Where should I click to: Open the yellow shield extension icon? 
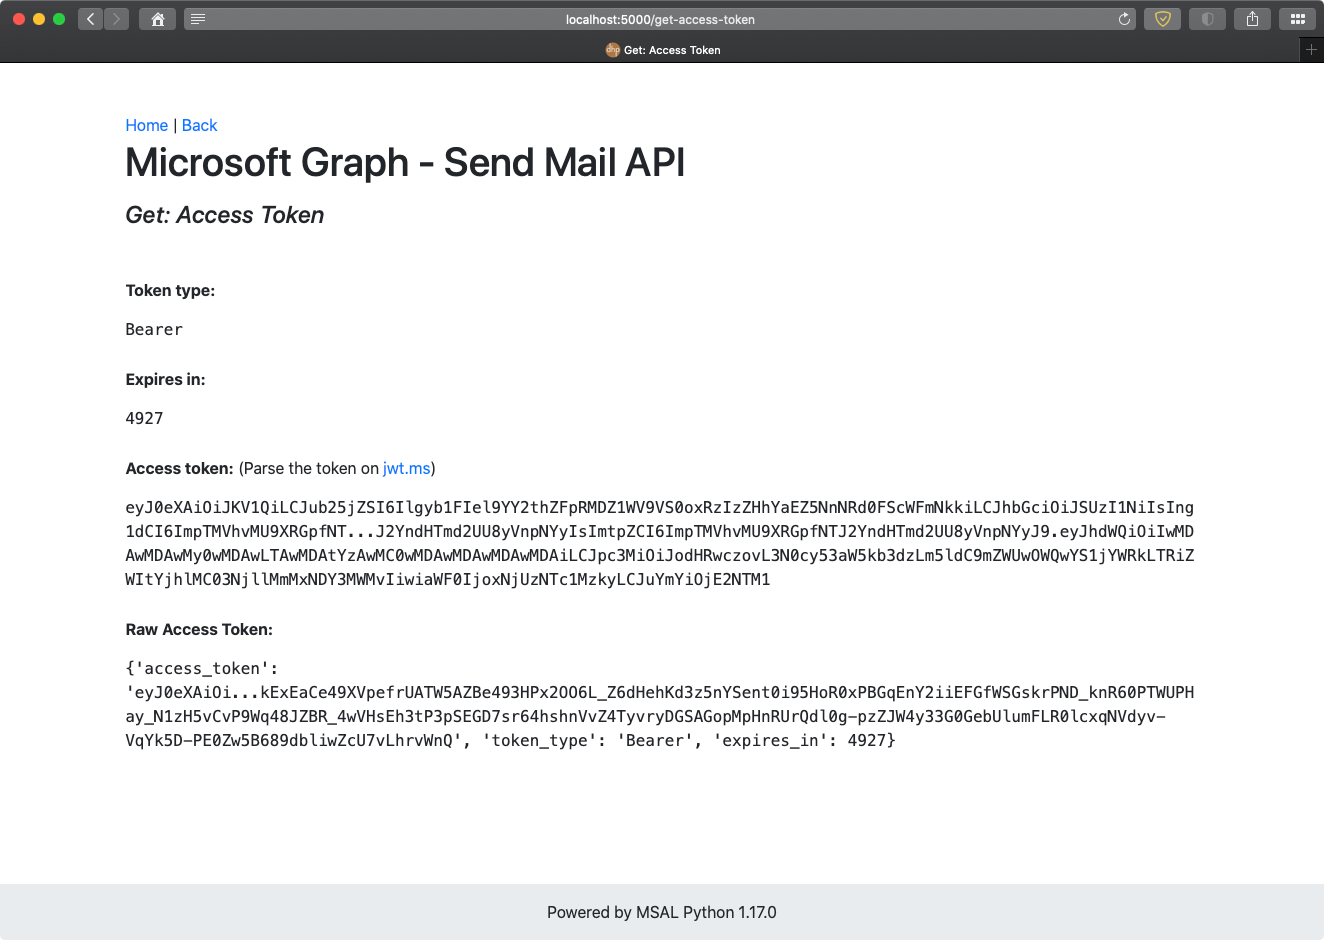pos(1162,19)
